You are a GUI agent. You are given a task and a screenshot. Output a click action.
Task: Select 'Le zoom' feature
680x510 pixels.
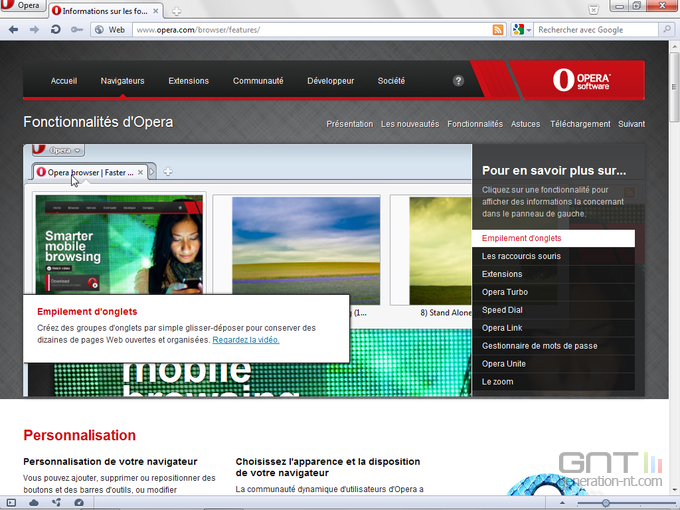pyautogui.click(x=553, y=382)
